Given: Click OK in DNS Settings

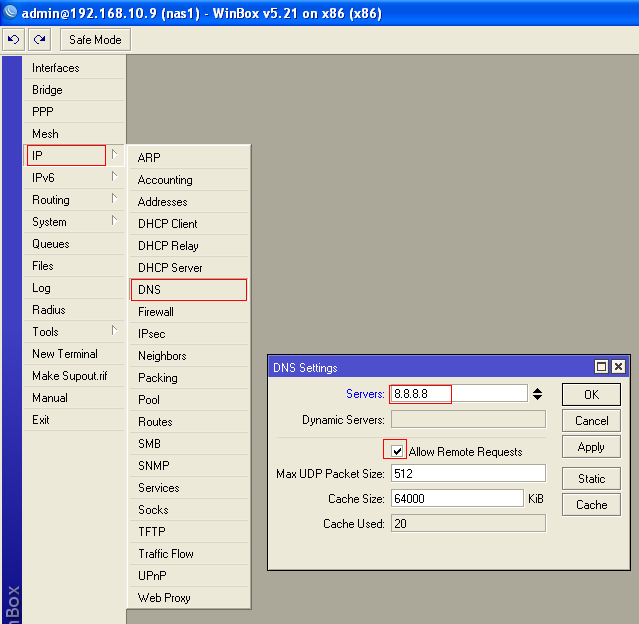Looking at the screenshot, I should click(x=591, y=394).
